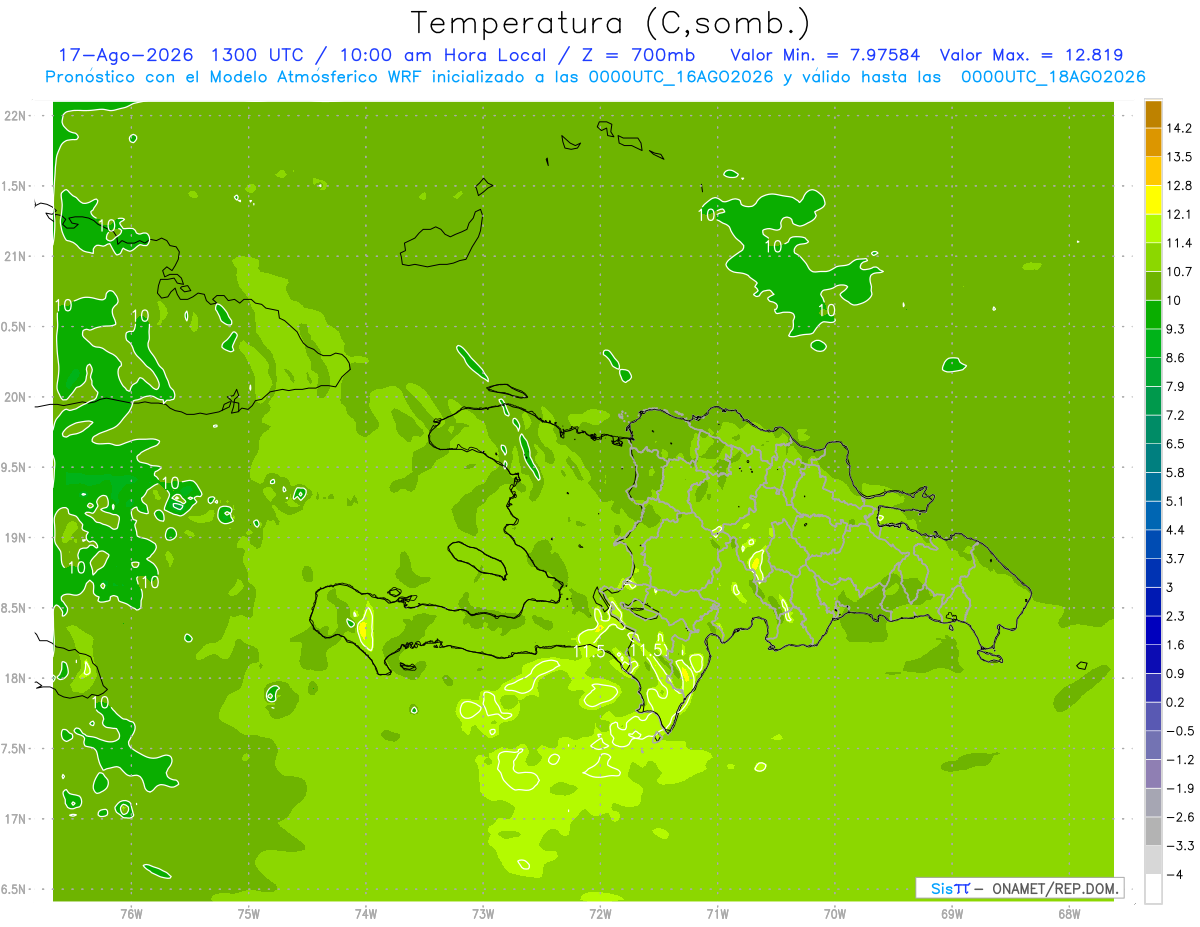The height and width of the screenshot is (927, 1200).
Task: Click the legend value "12.1"
Action: [1180, 214]
